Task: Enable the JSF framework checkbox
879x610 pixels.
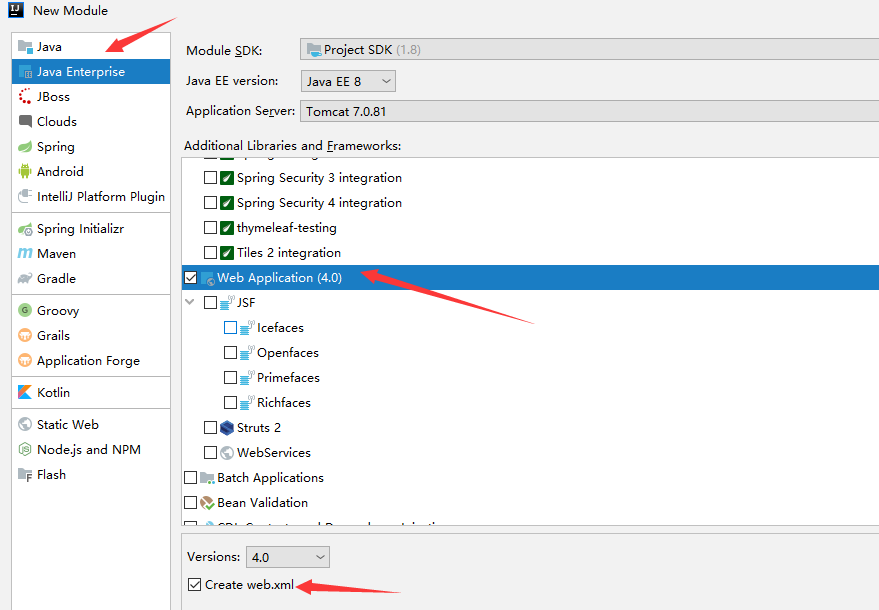Action: click(x=210, y=303)
